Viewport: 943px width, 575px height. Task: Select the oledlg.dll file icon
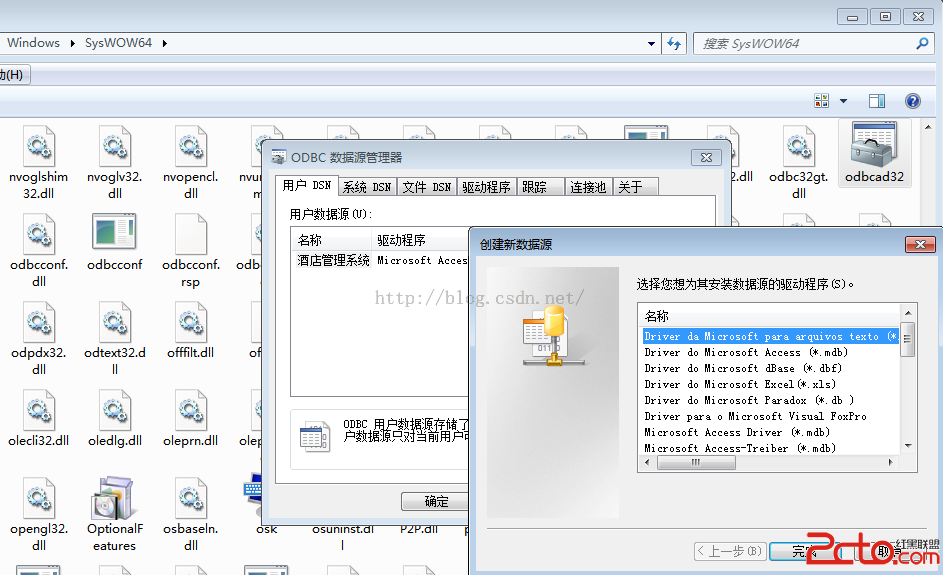pyautogui.click(x=115, y=410)
